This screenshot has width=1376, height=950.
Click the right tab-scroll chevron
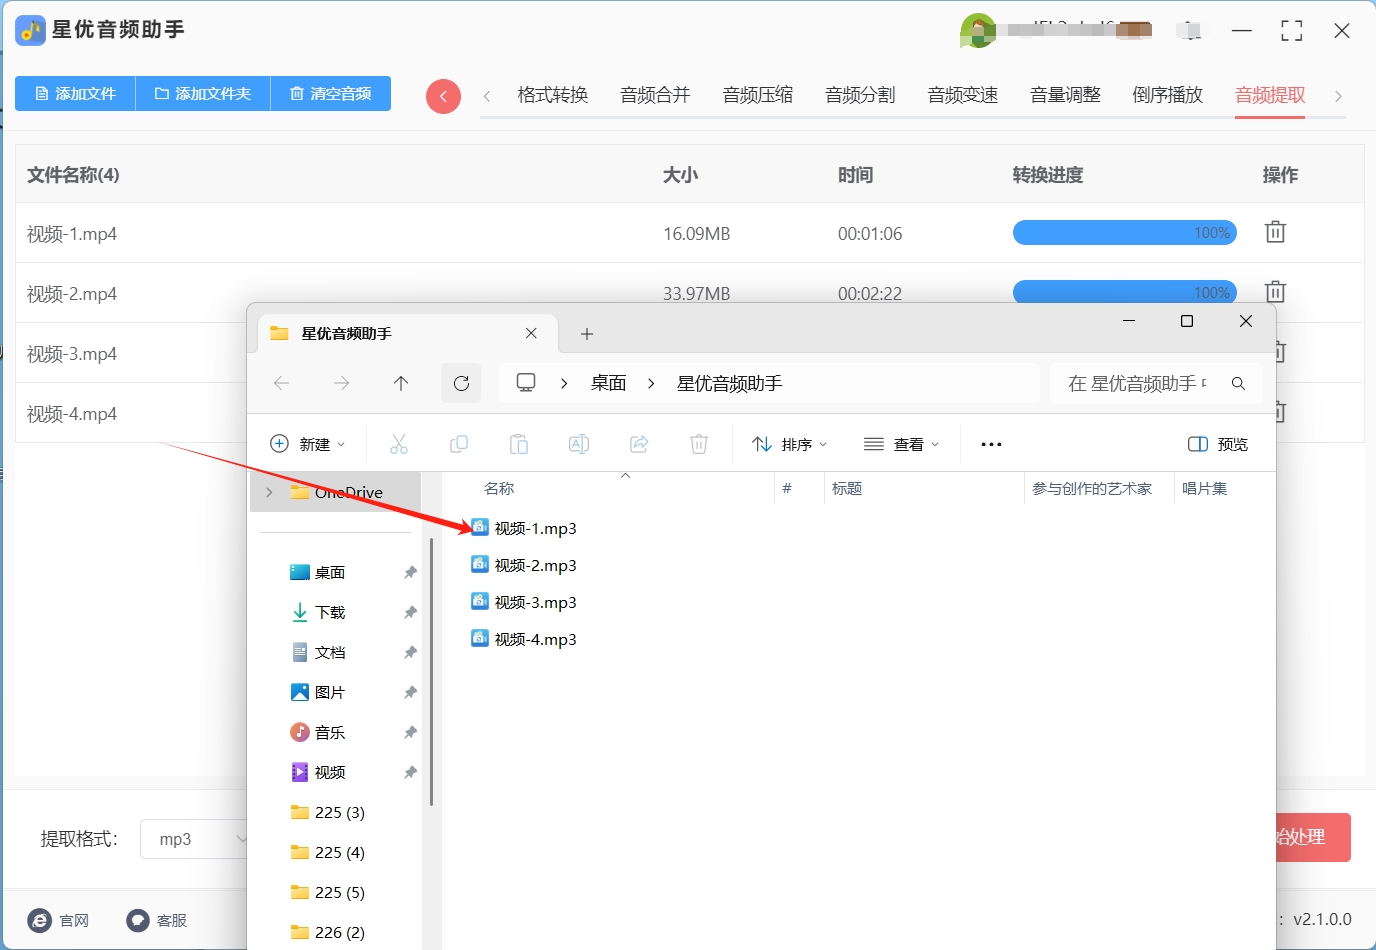pyautogui.click(x=1338, y=96)
